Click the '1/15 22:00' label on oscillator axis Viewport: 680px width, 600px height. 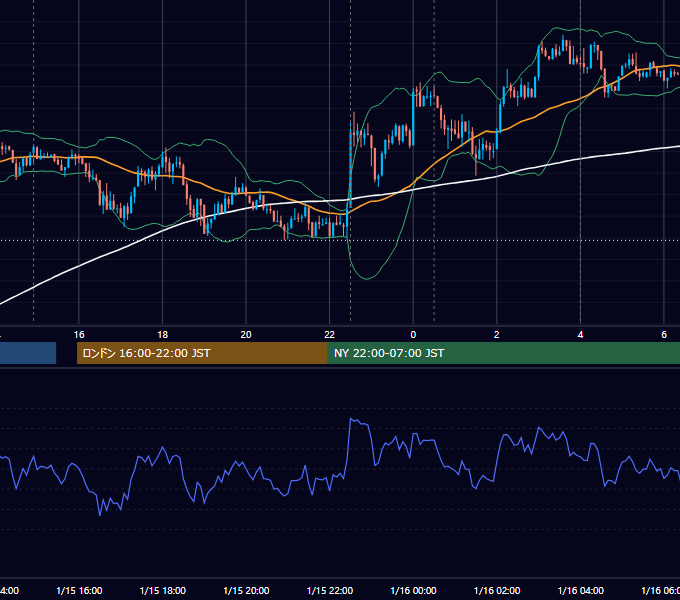(330, 590)
